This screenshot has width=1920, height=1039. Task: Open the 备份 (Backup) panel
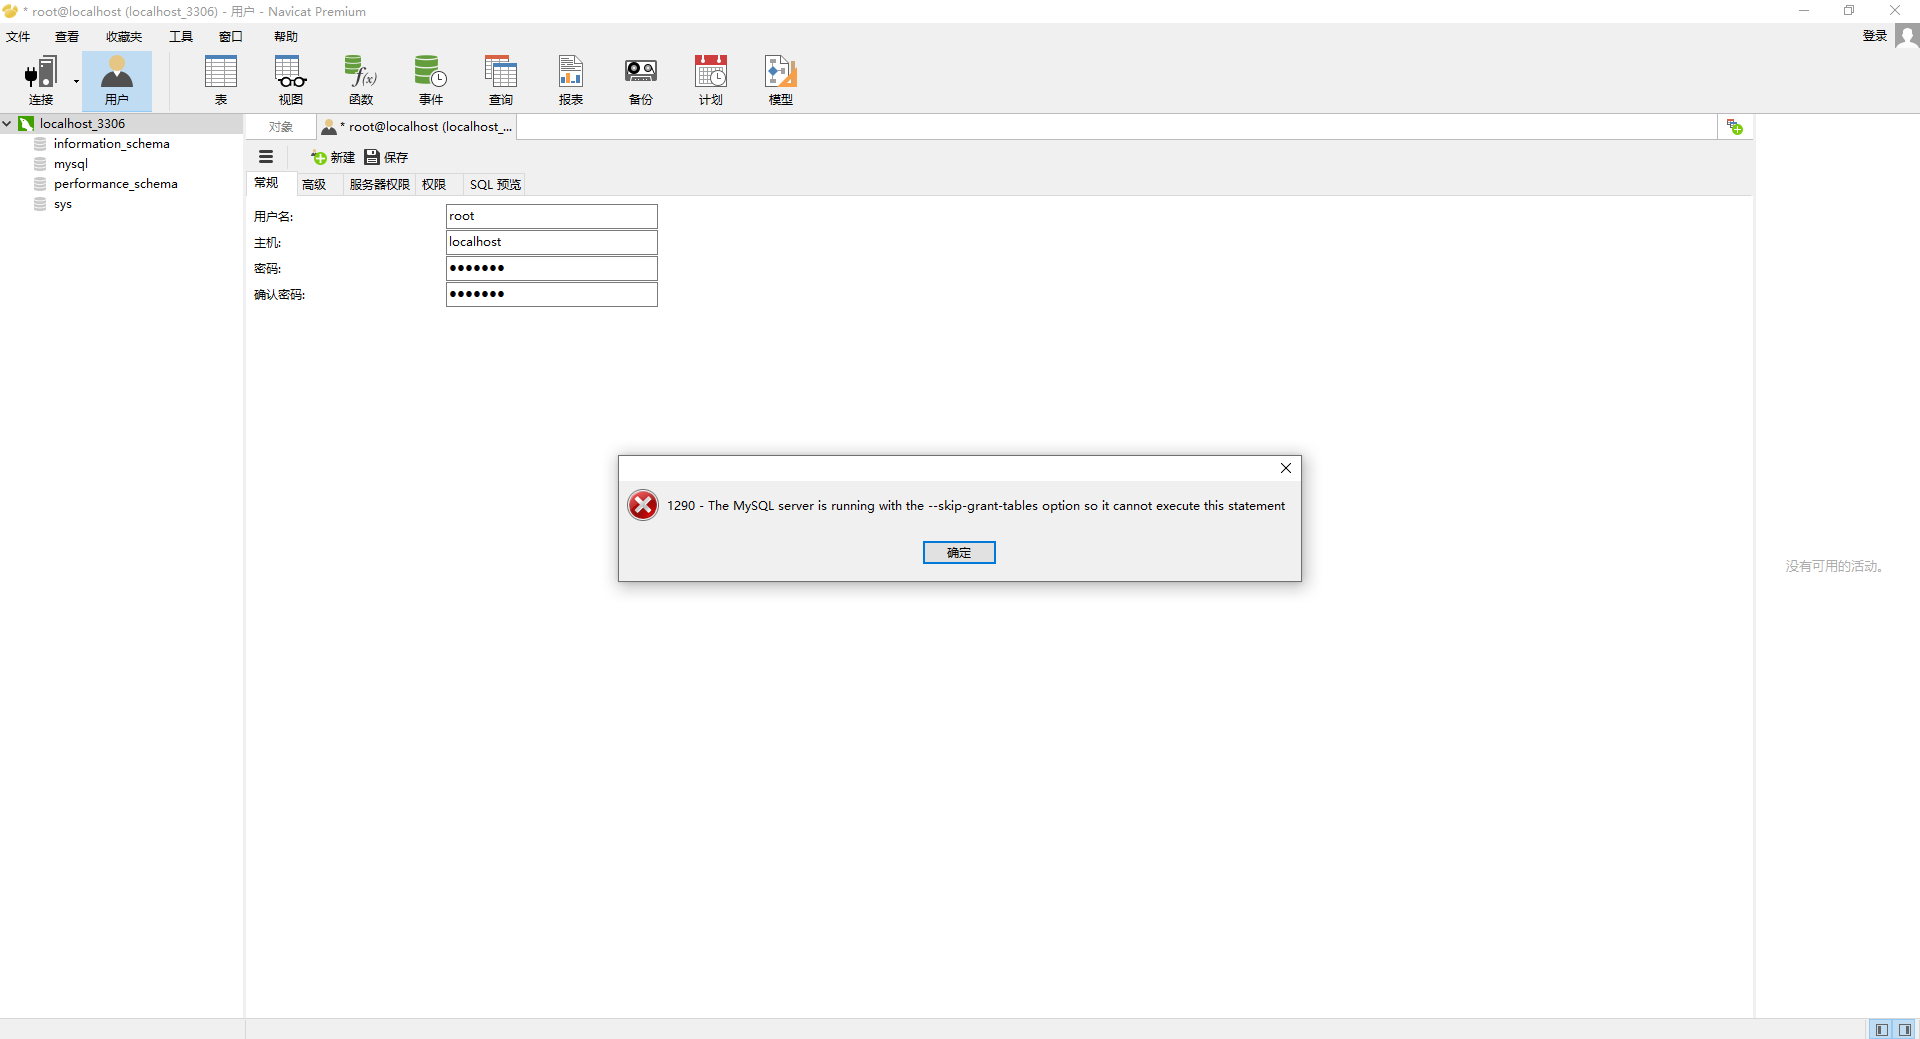pyautogui.click(x=641, y=80)
